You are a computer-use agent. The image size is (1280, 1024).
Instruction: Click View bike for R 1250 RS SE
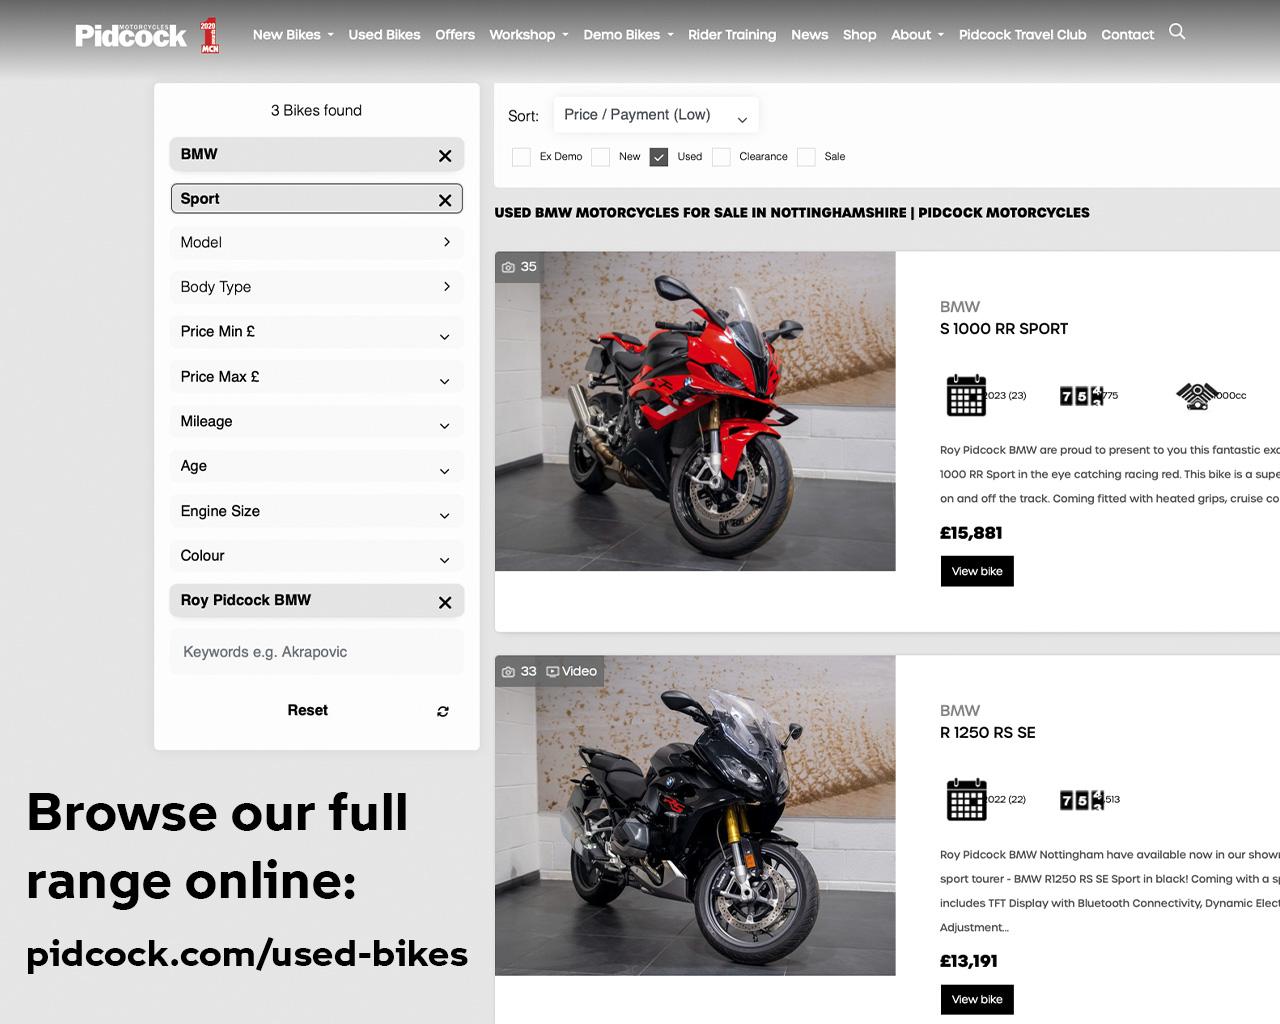[x=977, y=999]
